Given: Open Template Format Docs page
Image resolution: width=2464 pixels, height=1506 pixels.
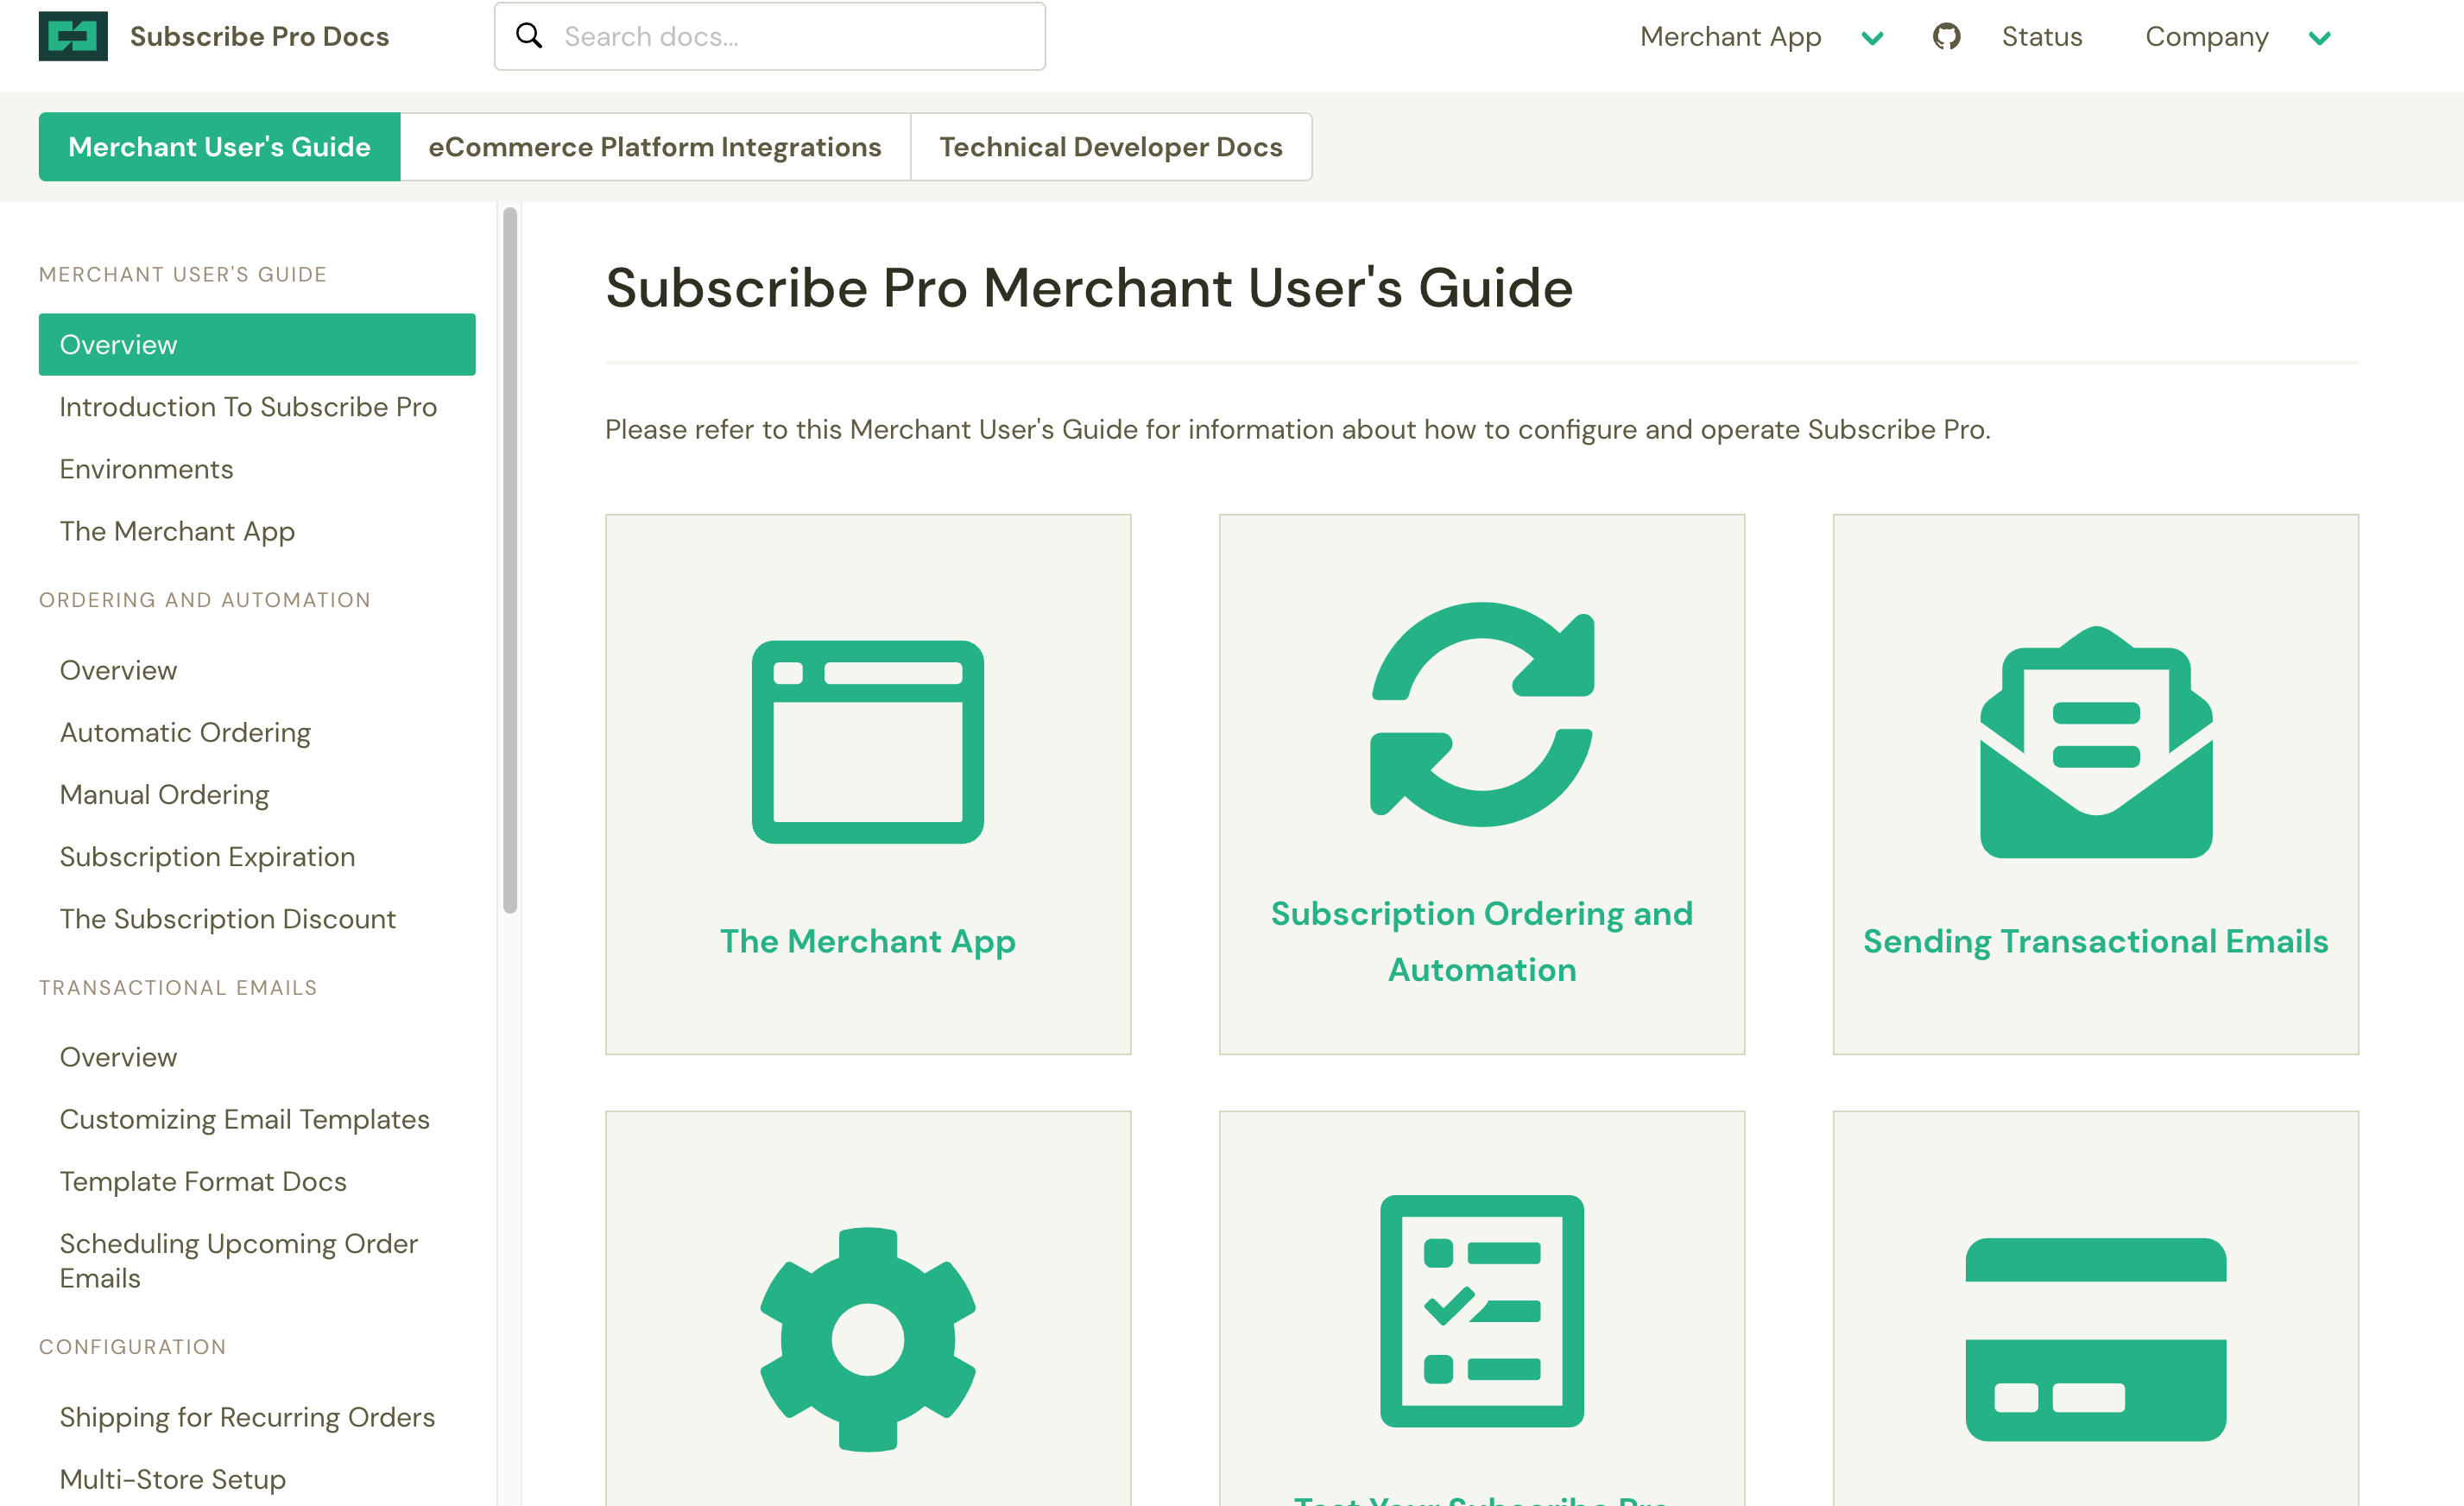Looking at the screenshot, I should tap(203, 1181).
